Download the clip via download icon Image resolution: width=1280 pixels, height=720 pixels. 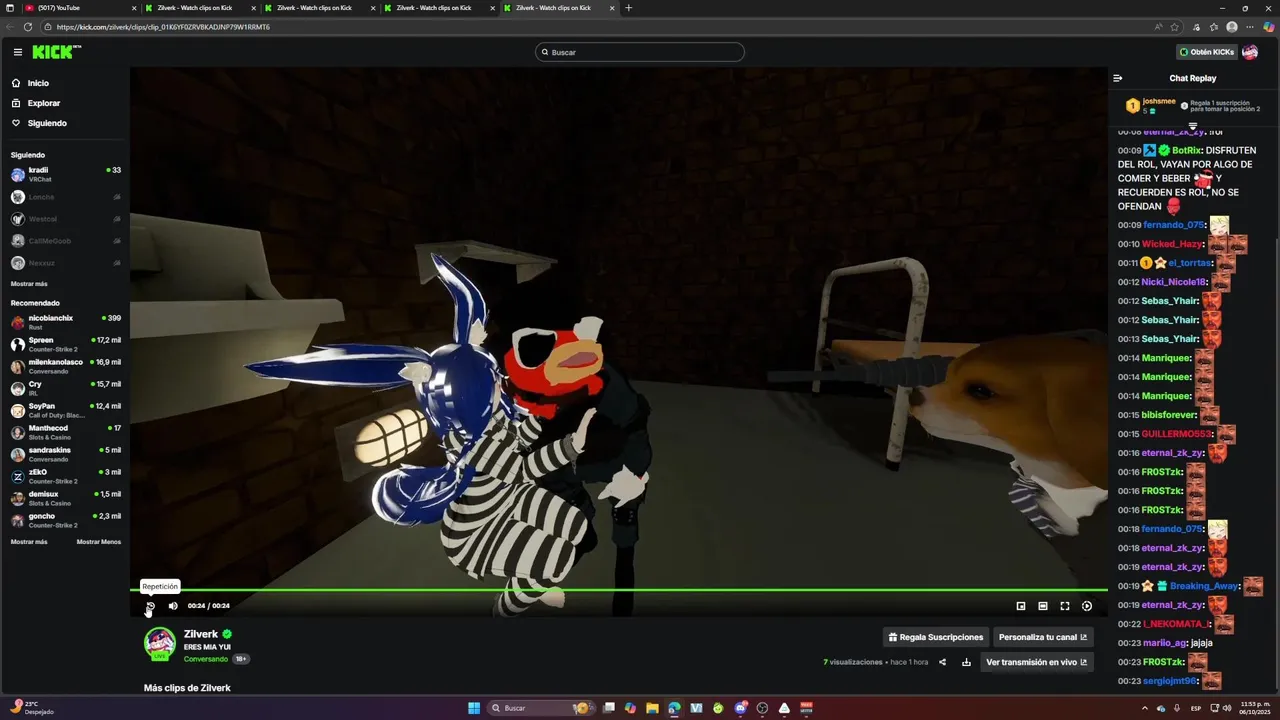coord(966,662)
